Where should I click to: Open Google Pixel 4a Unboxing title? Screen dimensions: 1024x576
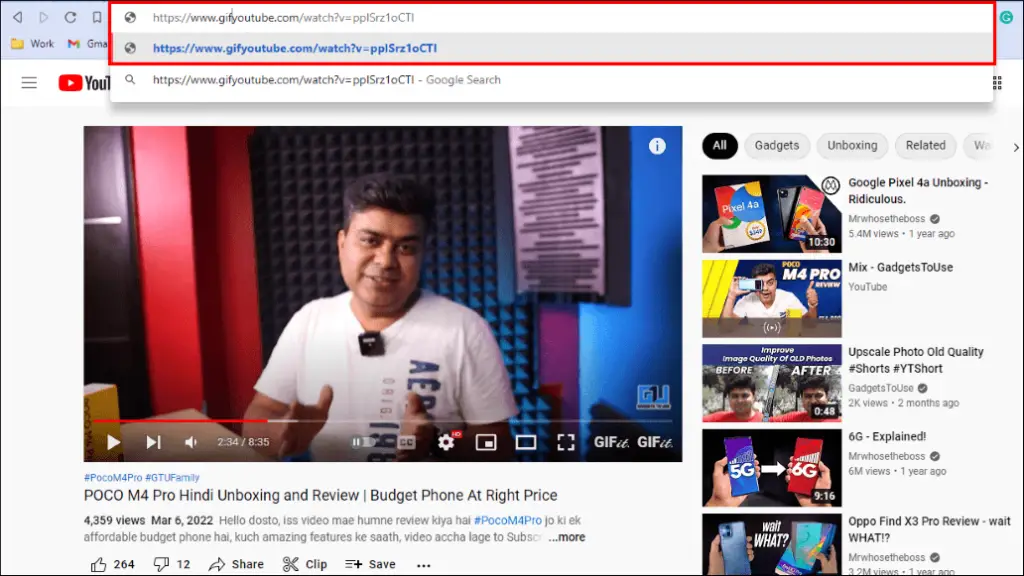click(x=918, y=191)
